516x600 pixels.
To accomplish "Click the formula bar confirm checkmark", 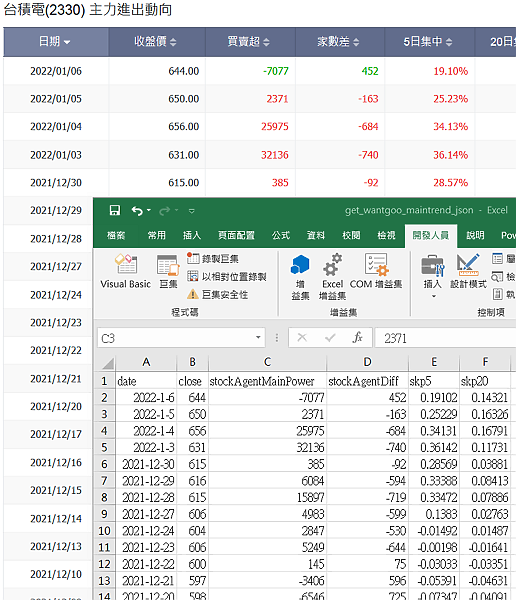I will (330, 338).
